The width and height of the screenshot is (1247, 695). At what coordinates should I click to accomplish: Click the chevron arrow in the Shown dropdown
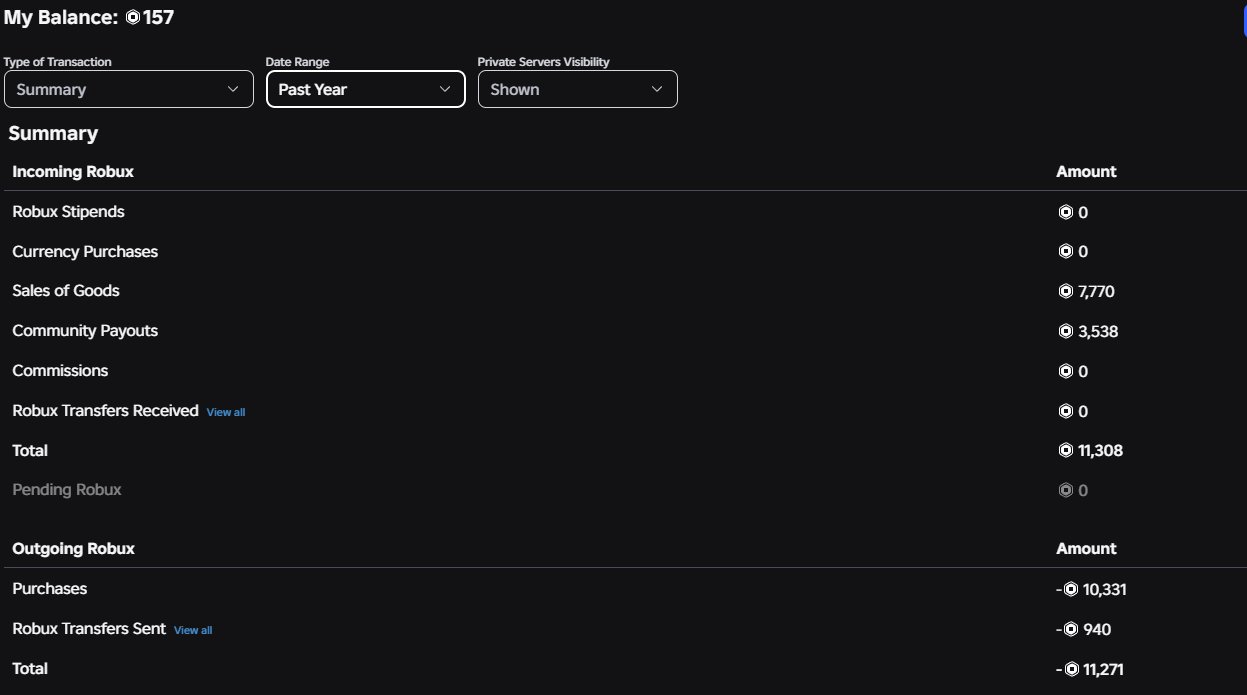pos(657,89)
